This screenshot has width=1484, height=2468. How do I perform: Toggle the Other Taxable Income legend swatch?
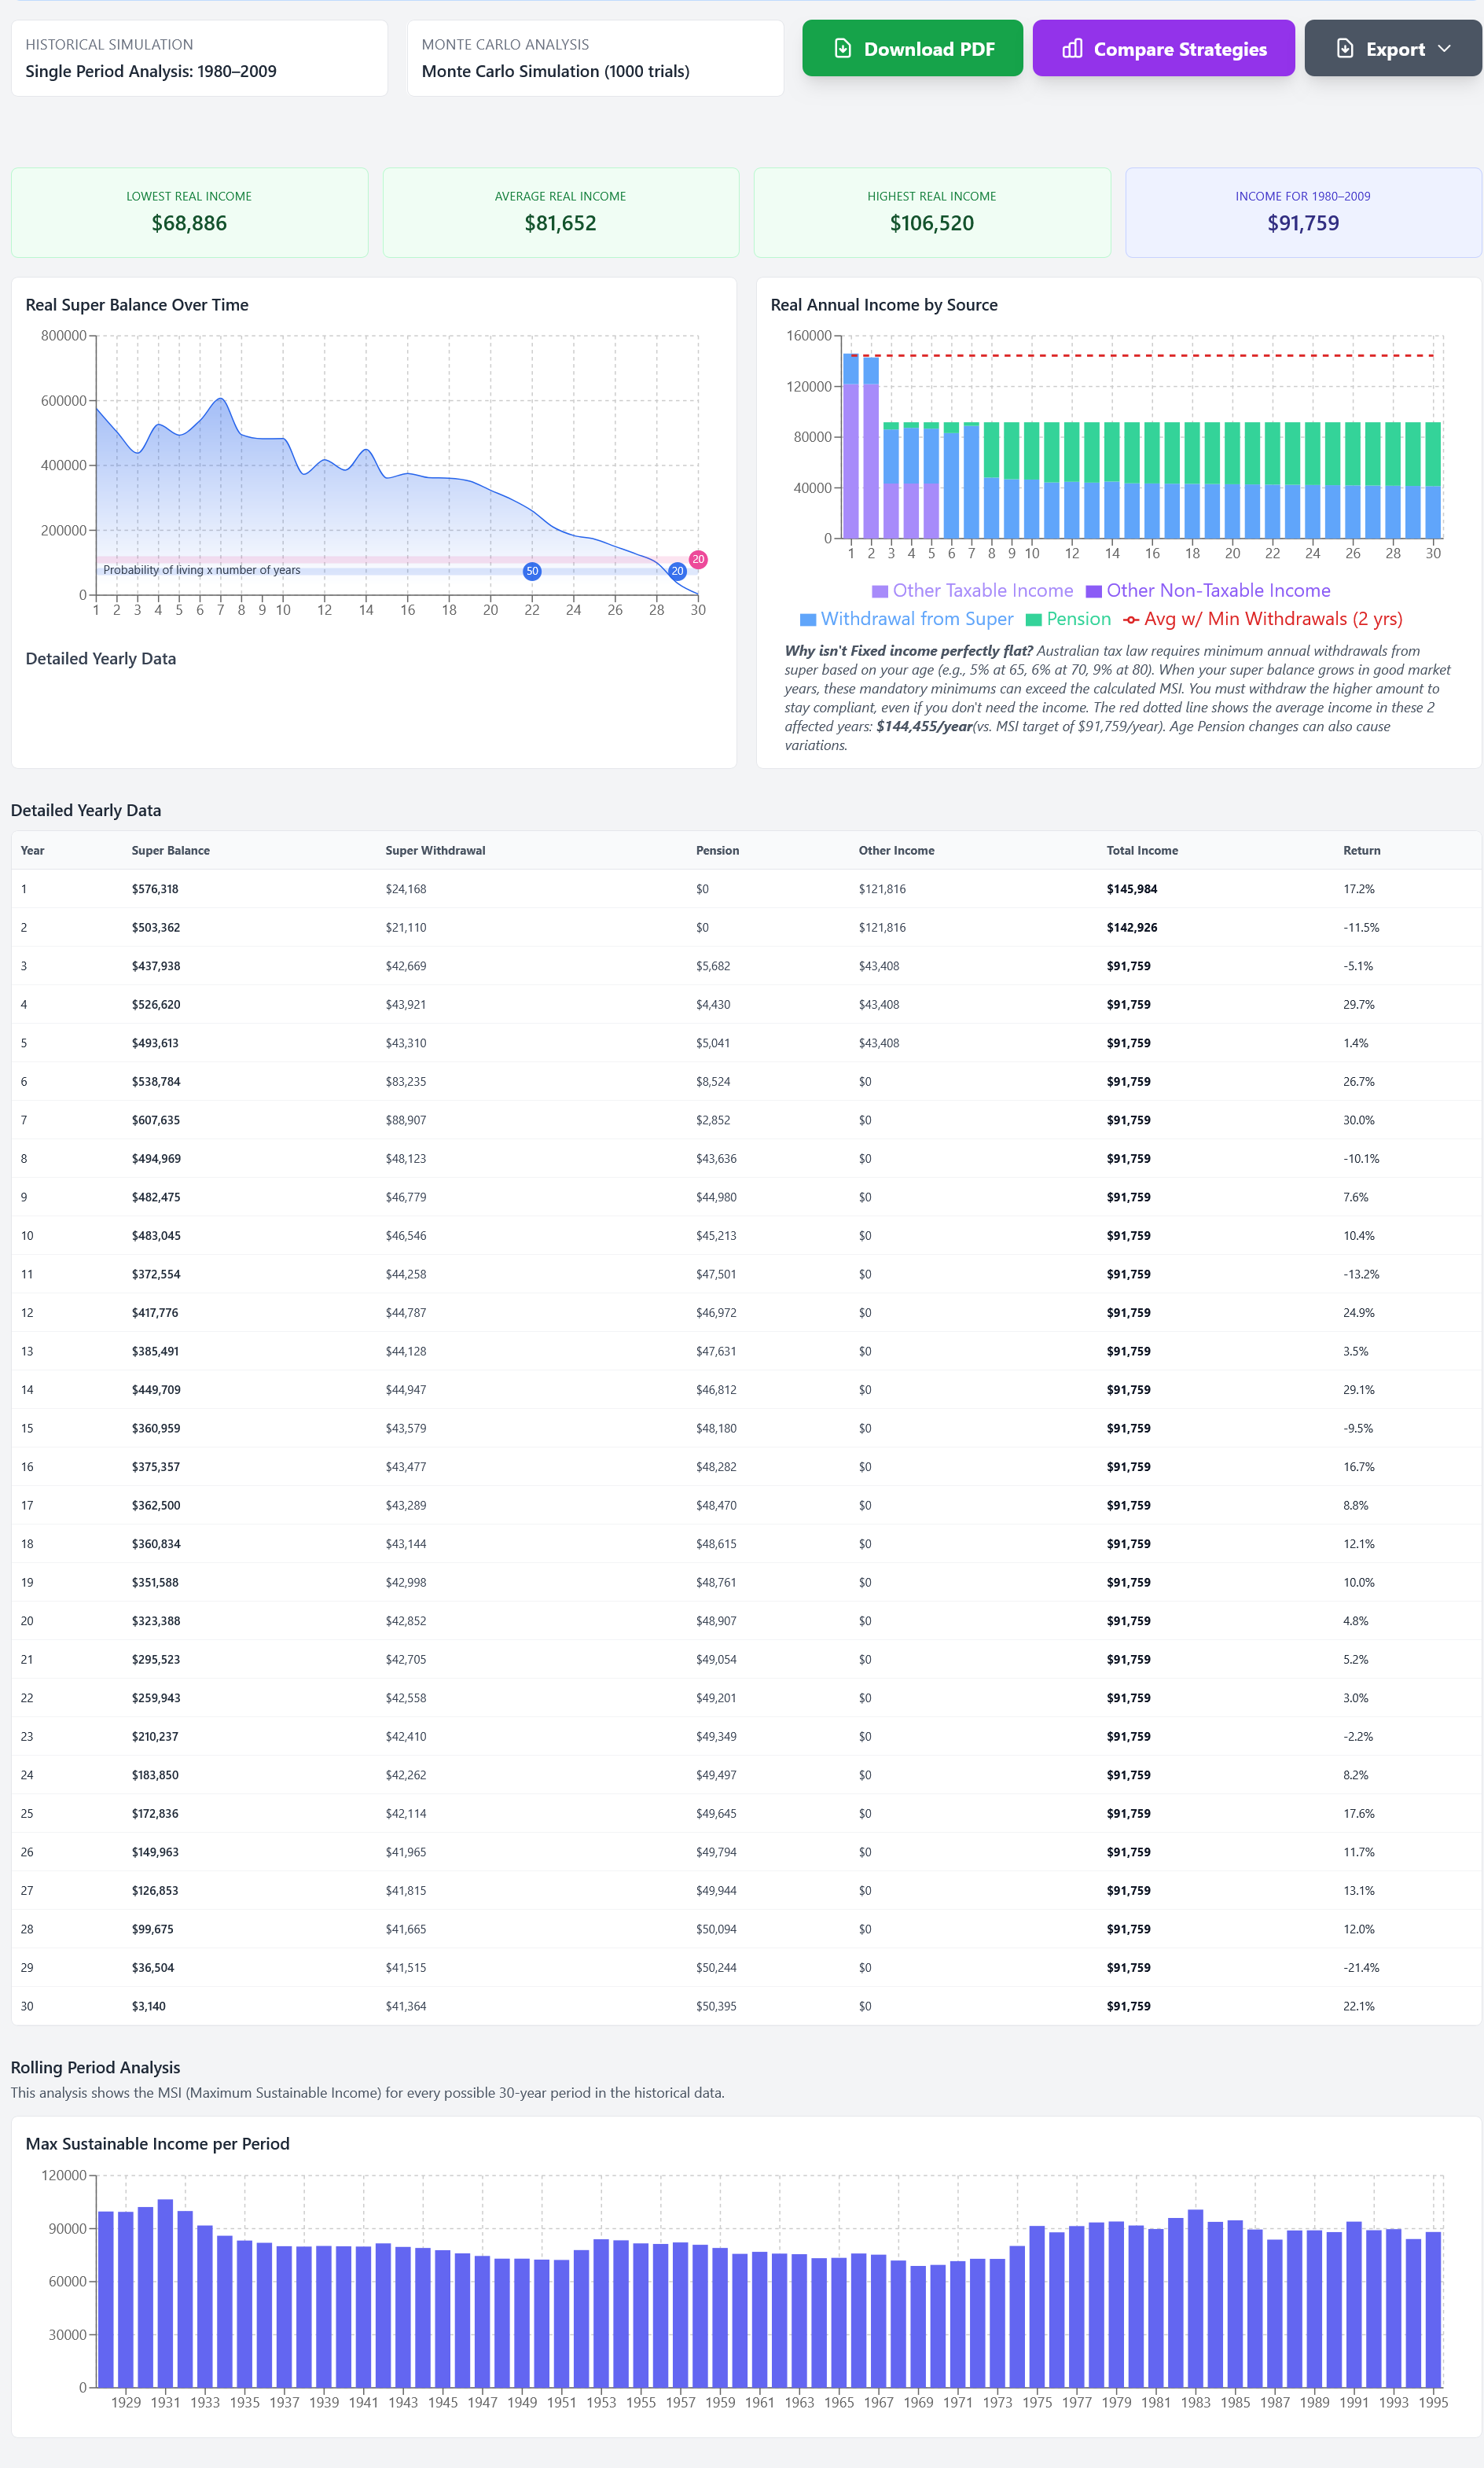pos(880,591)
